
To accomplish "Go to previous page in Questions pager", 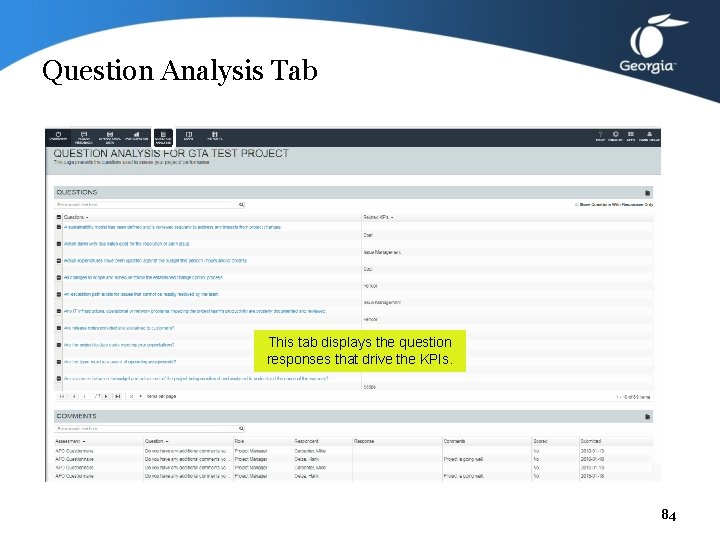I will click(x=74, y=396).
